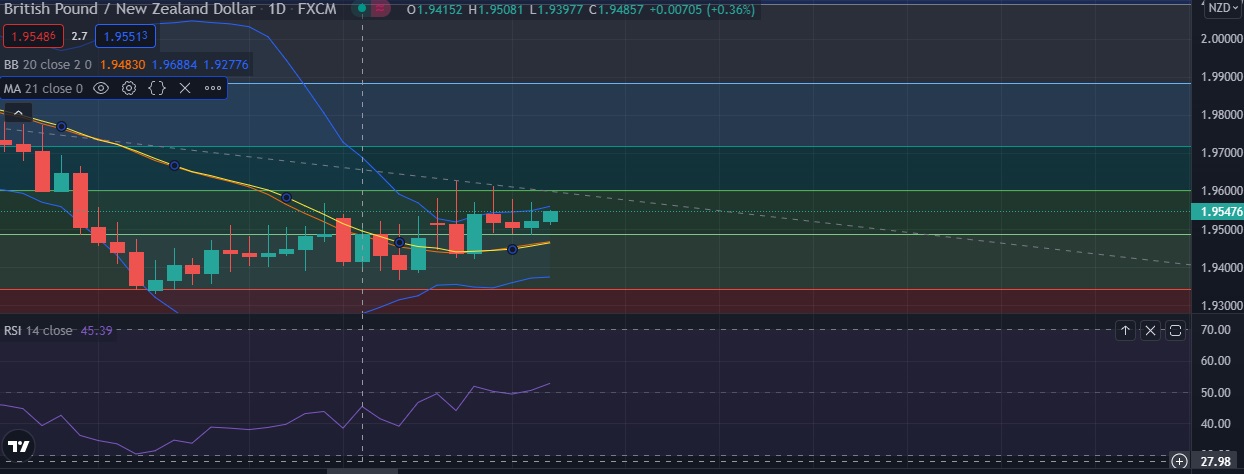Remove the MA 21 indicator with X

184,88
